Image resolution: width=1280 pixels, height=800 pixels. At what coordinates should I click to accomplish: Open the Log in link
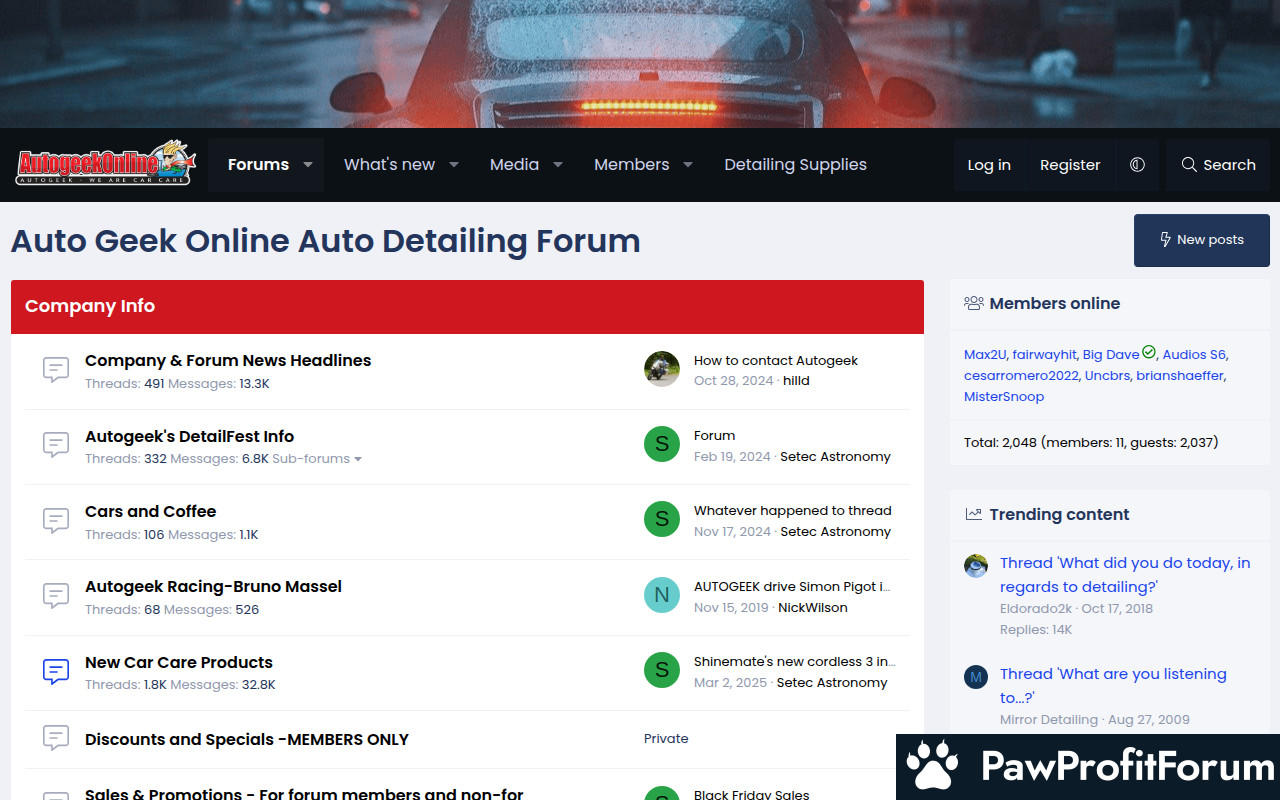pyautogui.click(x=989, y=165)
